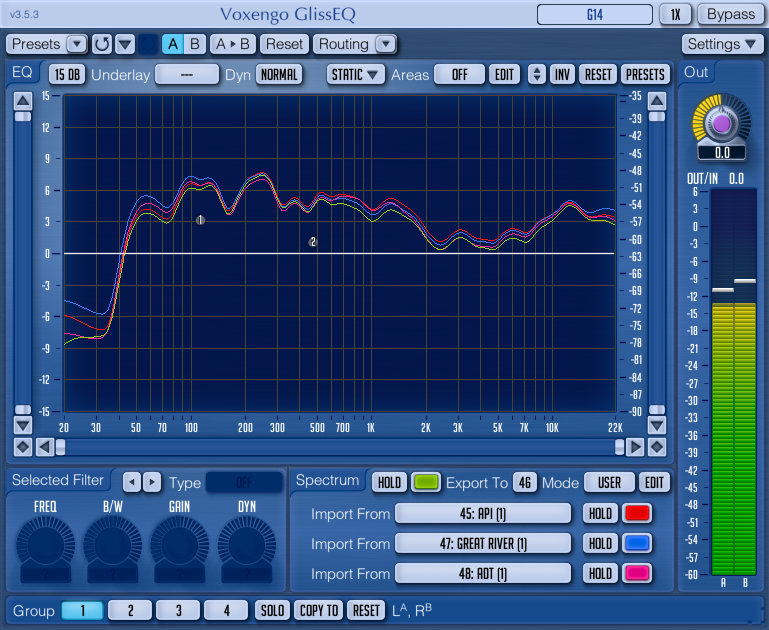Toggle the Bypass button

[729, 14]
